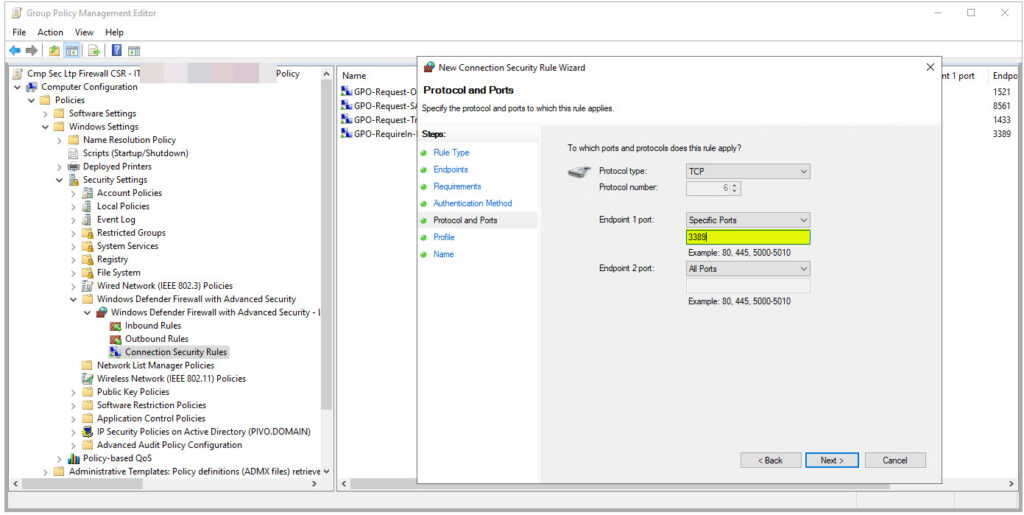Open Endpoint 1 port dropdown showing Specific Ports

pyautogui.click(x=748, y=220)
